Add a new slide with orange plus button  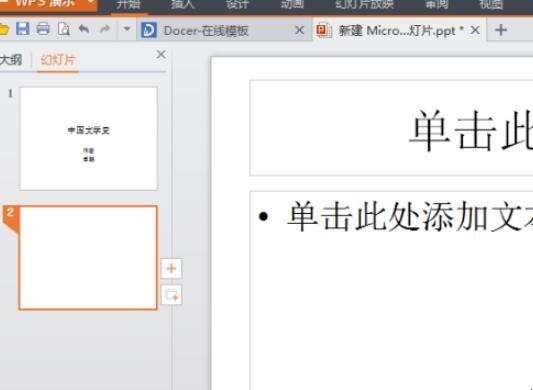click(x=171, y=269)
